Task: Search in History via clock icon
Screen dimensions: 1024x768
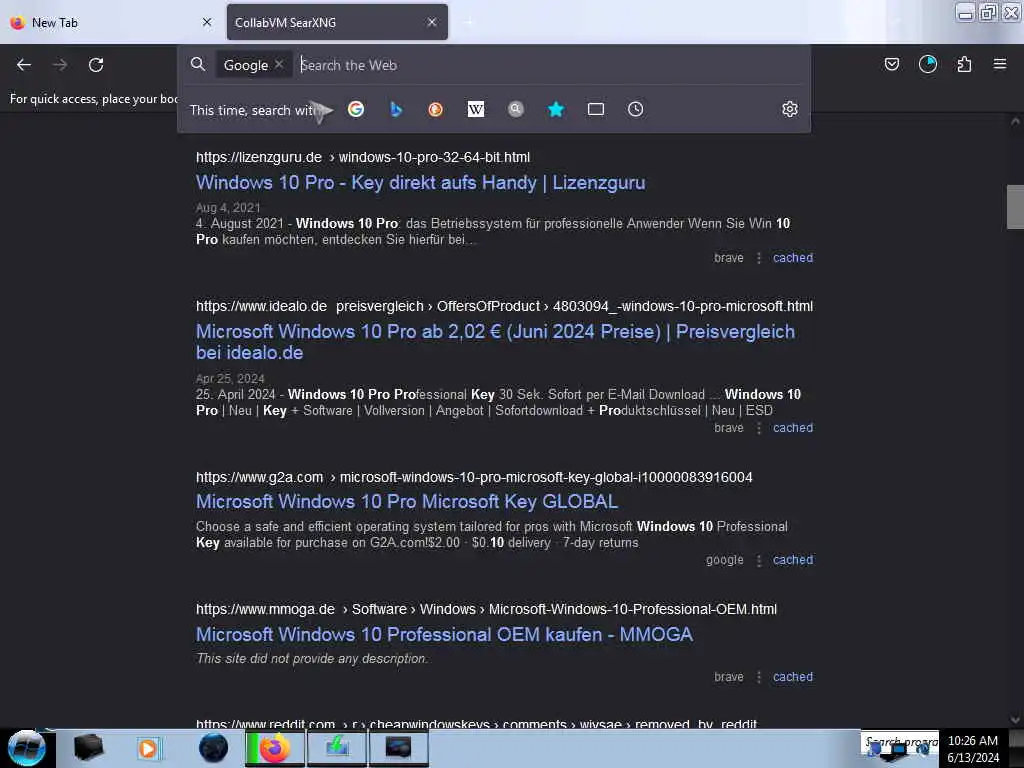Action: [635, 109]
